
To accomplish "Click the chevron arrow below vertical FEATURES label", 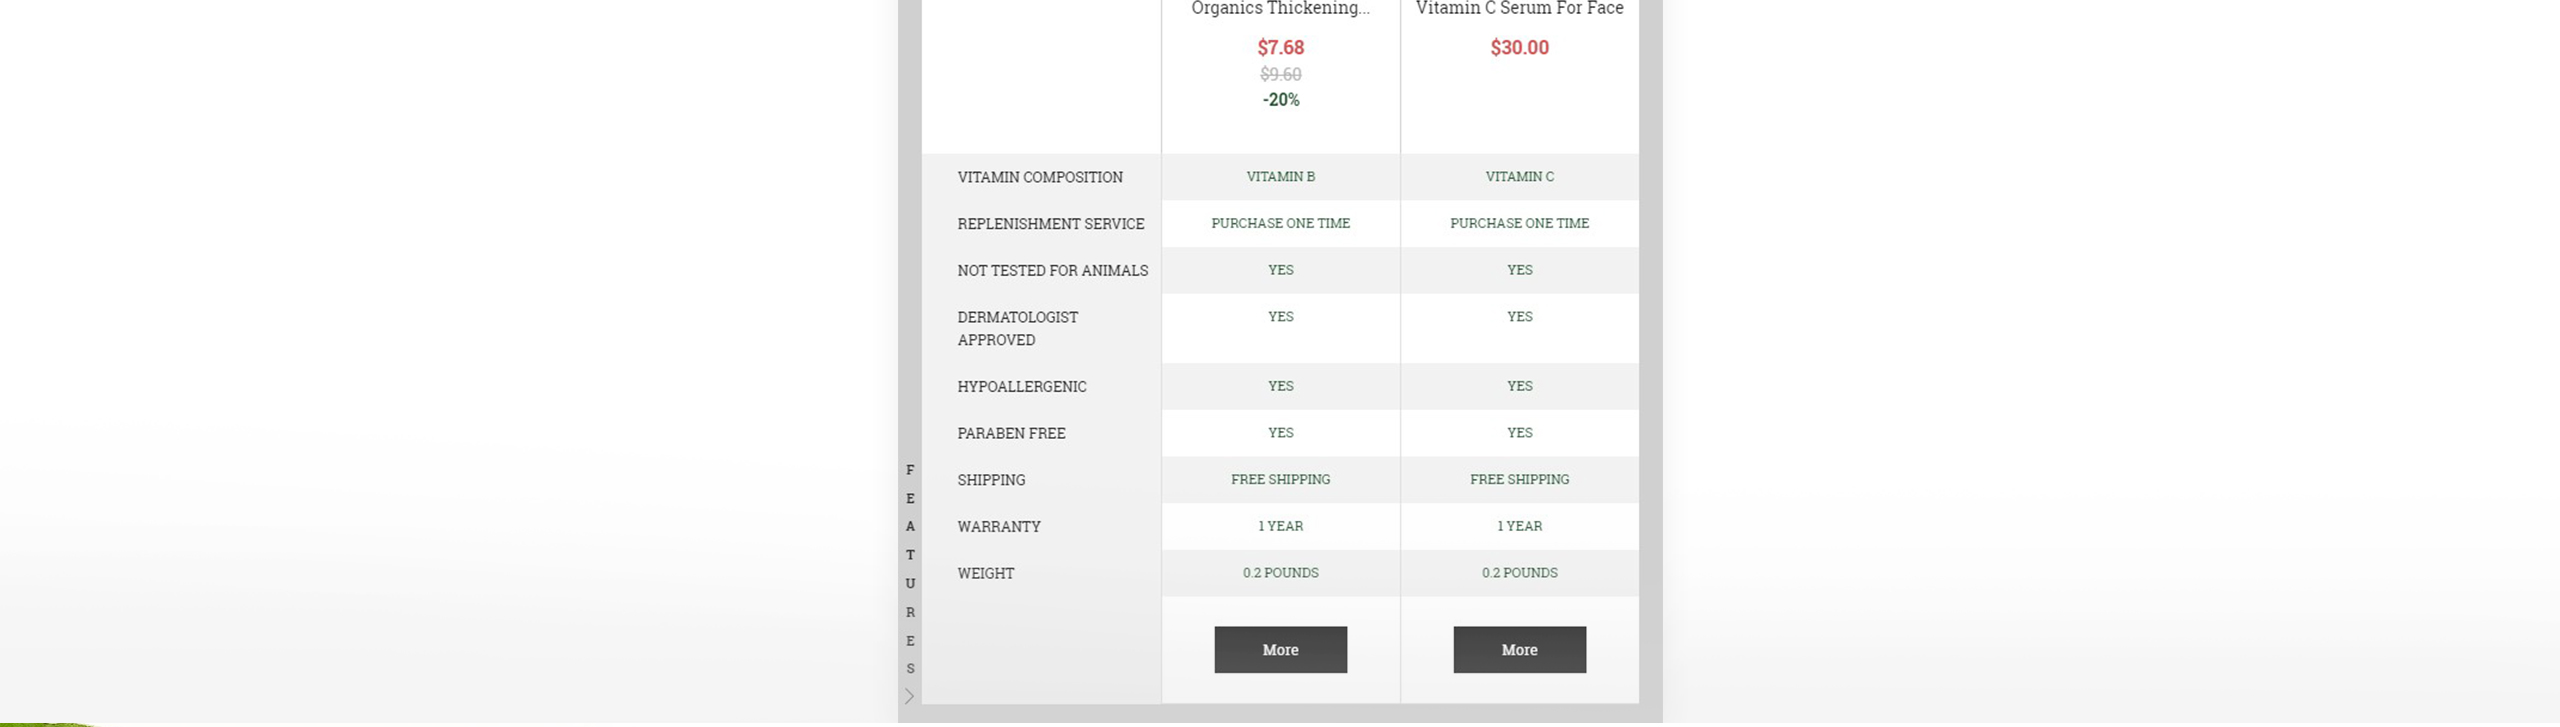I will 909,696.
